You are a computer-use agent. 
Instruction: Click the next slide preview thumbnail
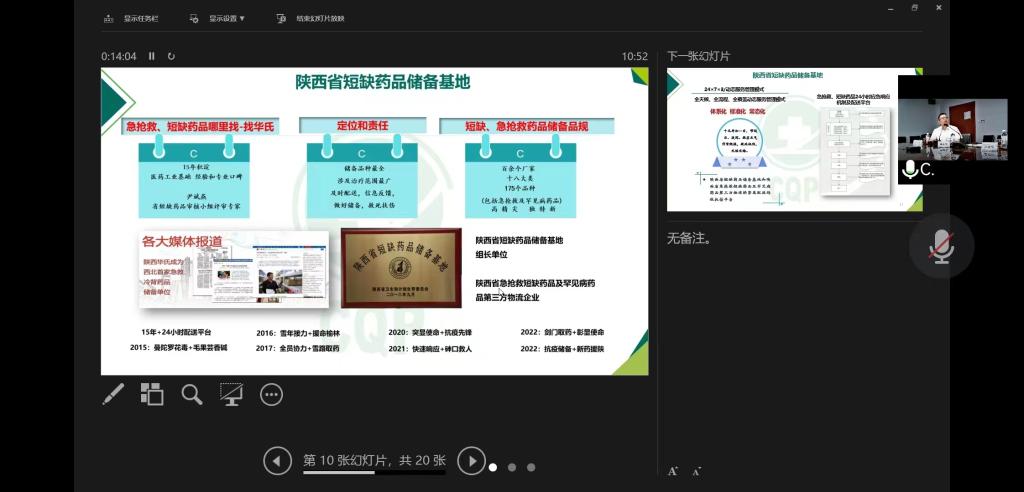(780, 140)
